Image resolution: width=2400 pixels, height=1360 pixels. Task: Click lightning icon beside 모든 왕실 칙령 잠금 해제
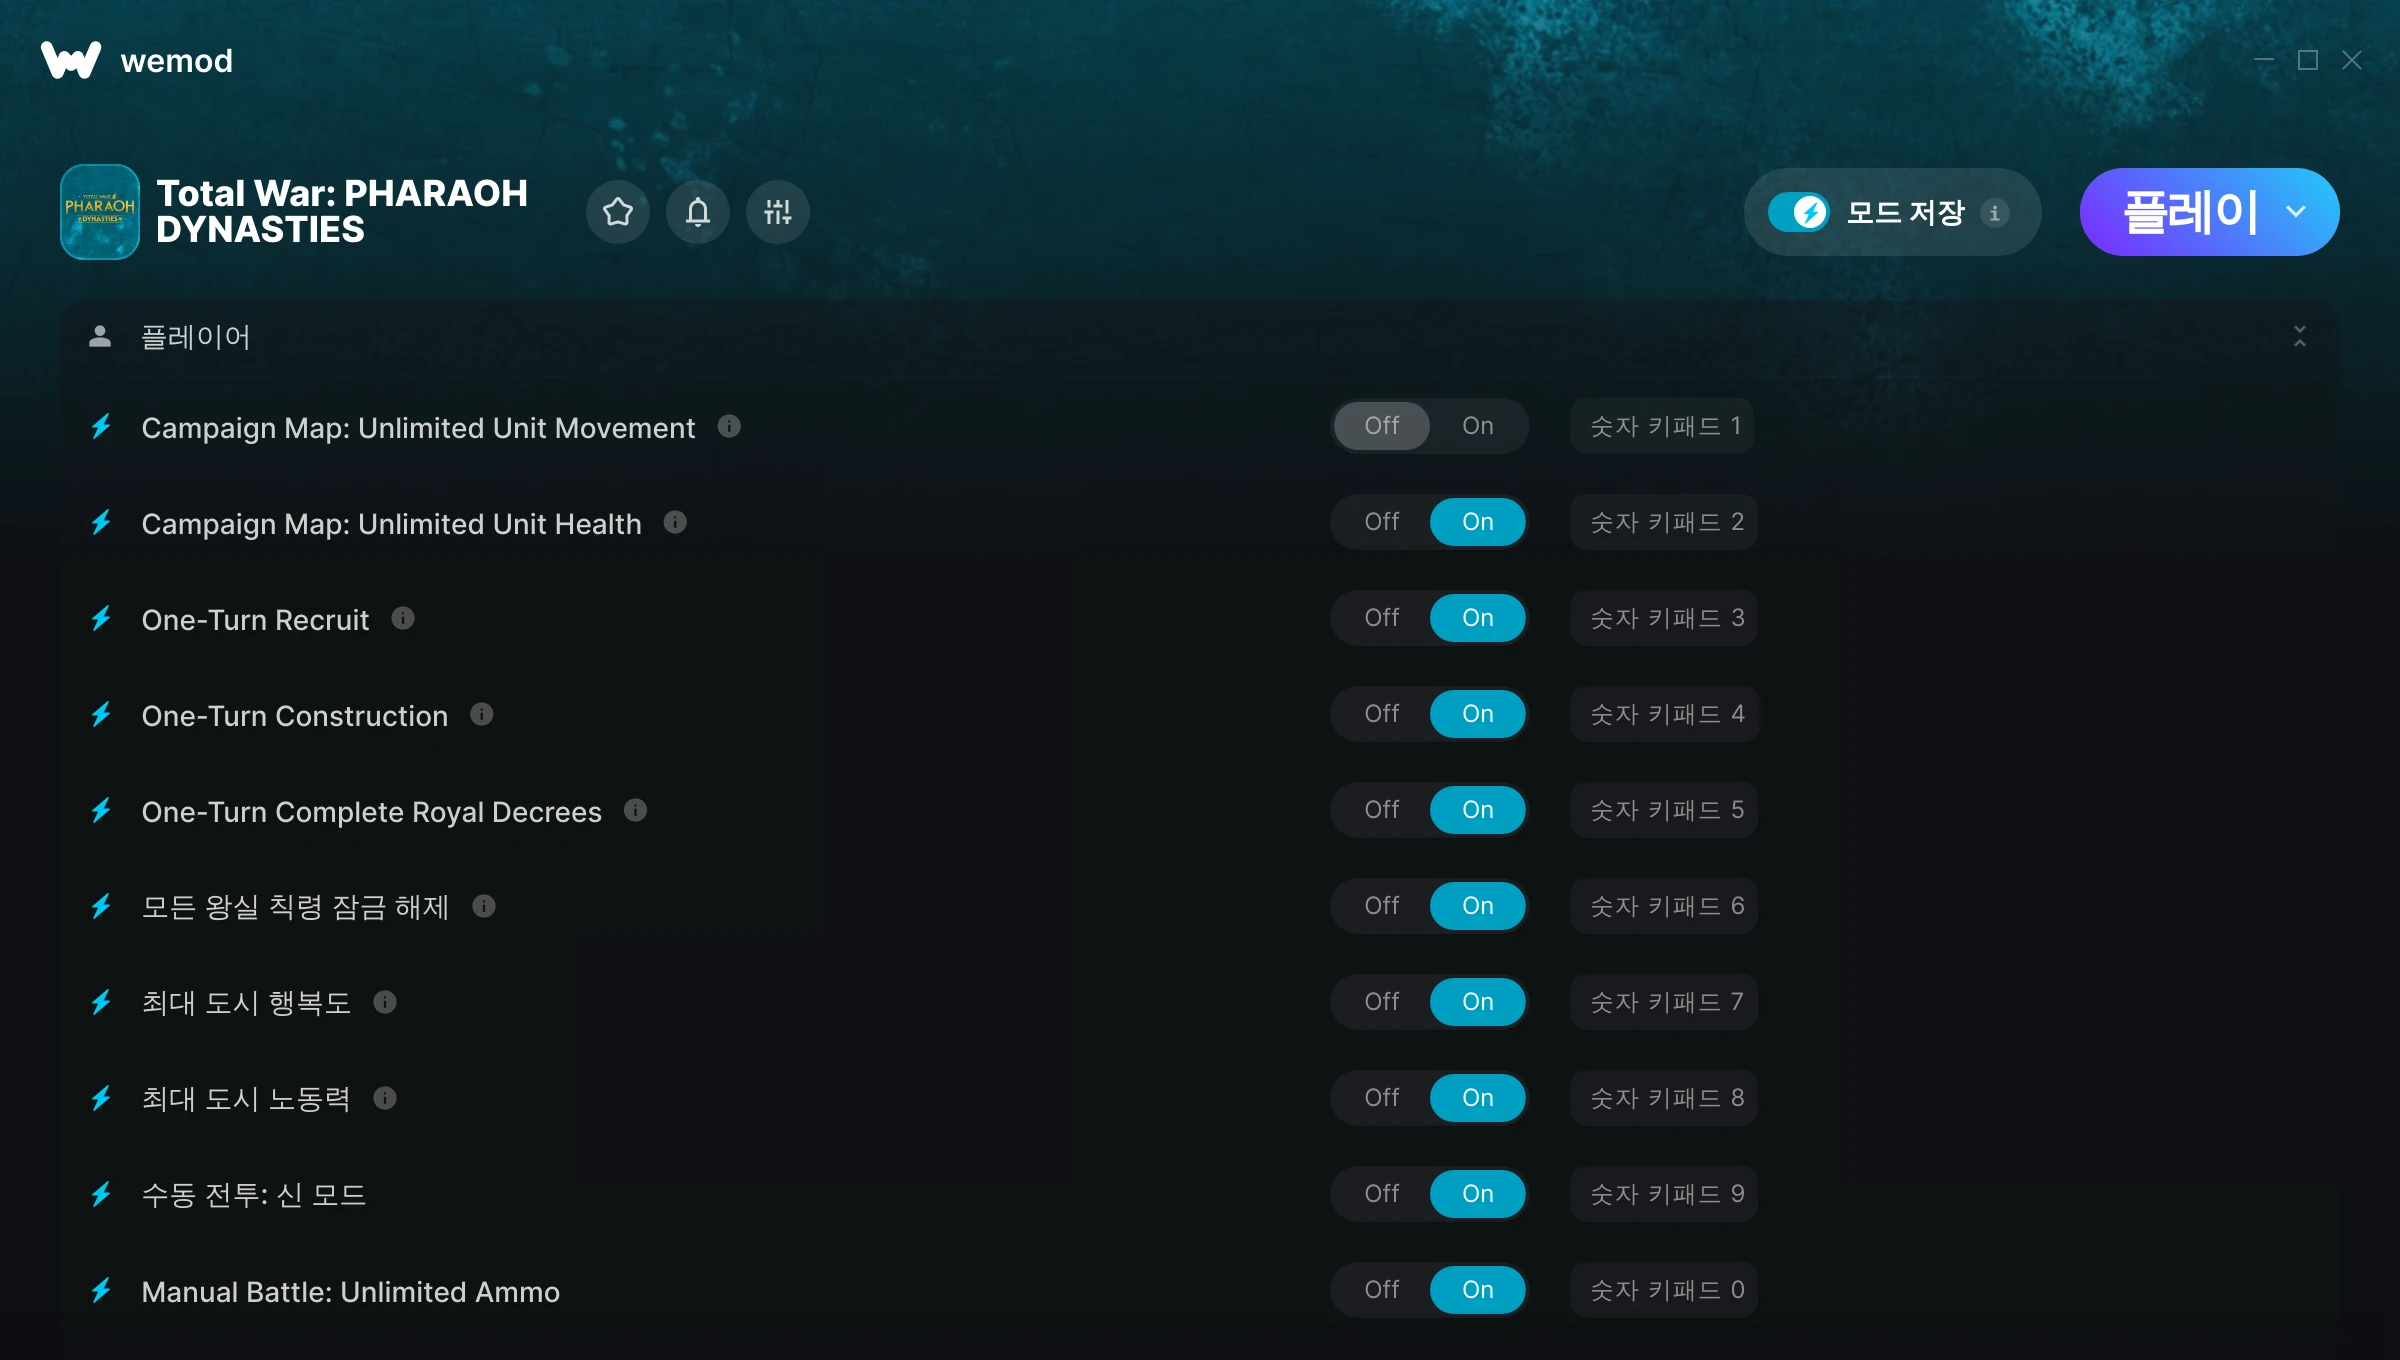click(101, 907)
